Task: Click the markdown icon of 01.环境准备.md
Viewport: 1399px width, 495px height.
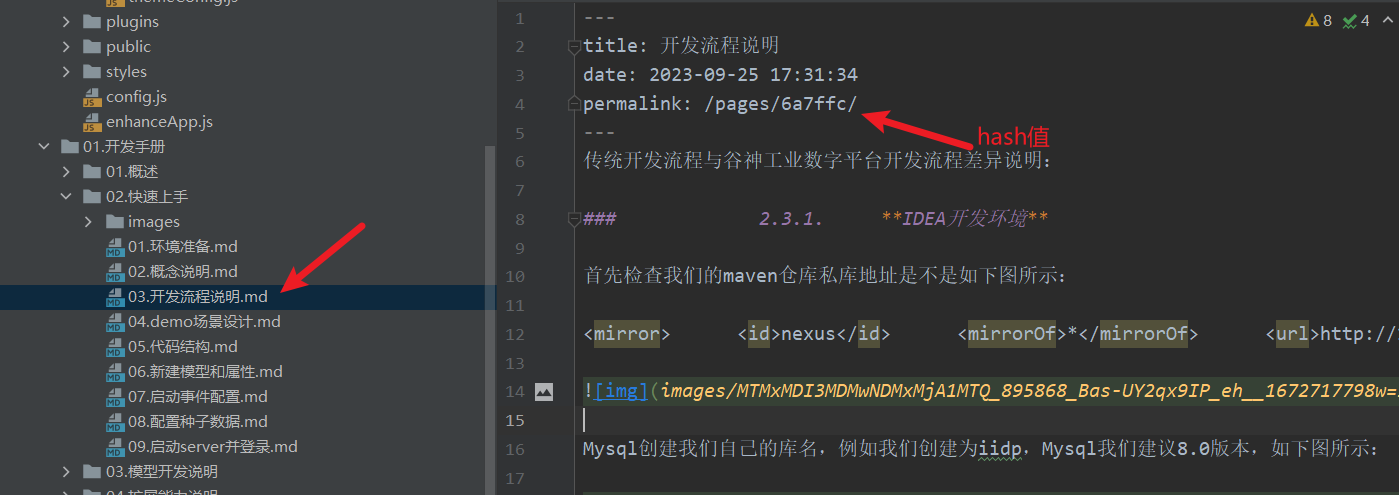Action: [x=116, y=247]
